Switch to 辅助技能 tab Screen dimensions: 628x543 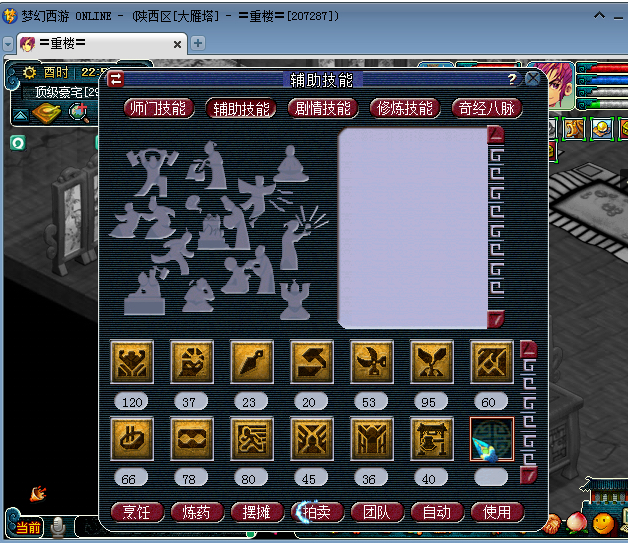(x=241, y=108)
